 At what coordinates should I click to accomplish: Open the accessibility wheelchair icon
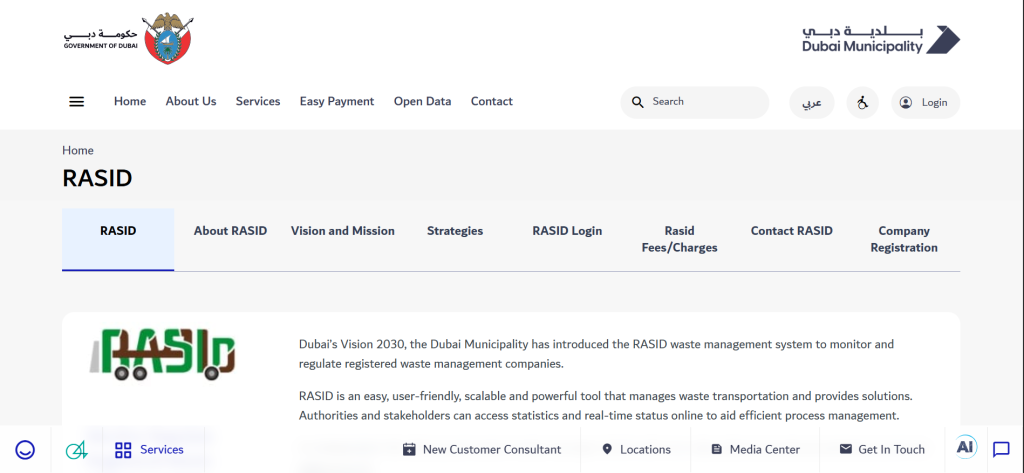(863, 103)
